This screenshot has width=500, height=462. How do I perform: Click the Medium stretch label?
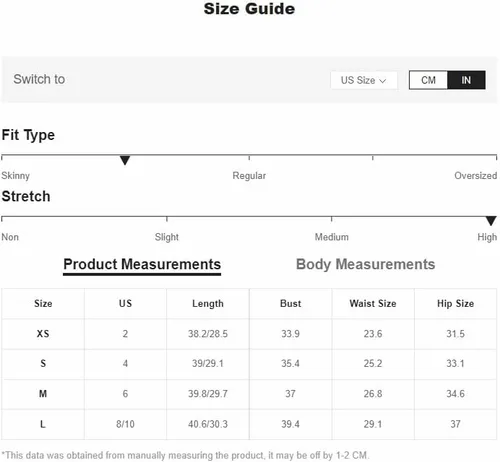pyautogui.click(x=332, y=237)
